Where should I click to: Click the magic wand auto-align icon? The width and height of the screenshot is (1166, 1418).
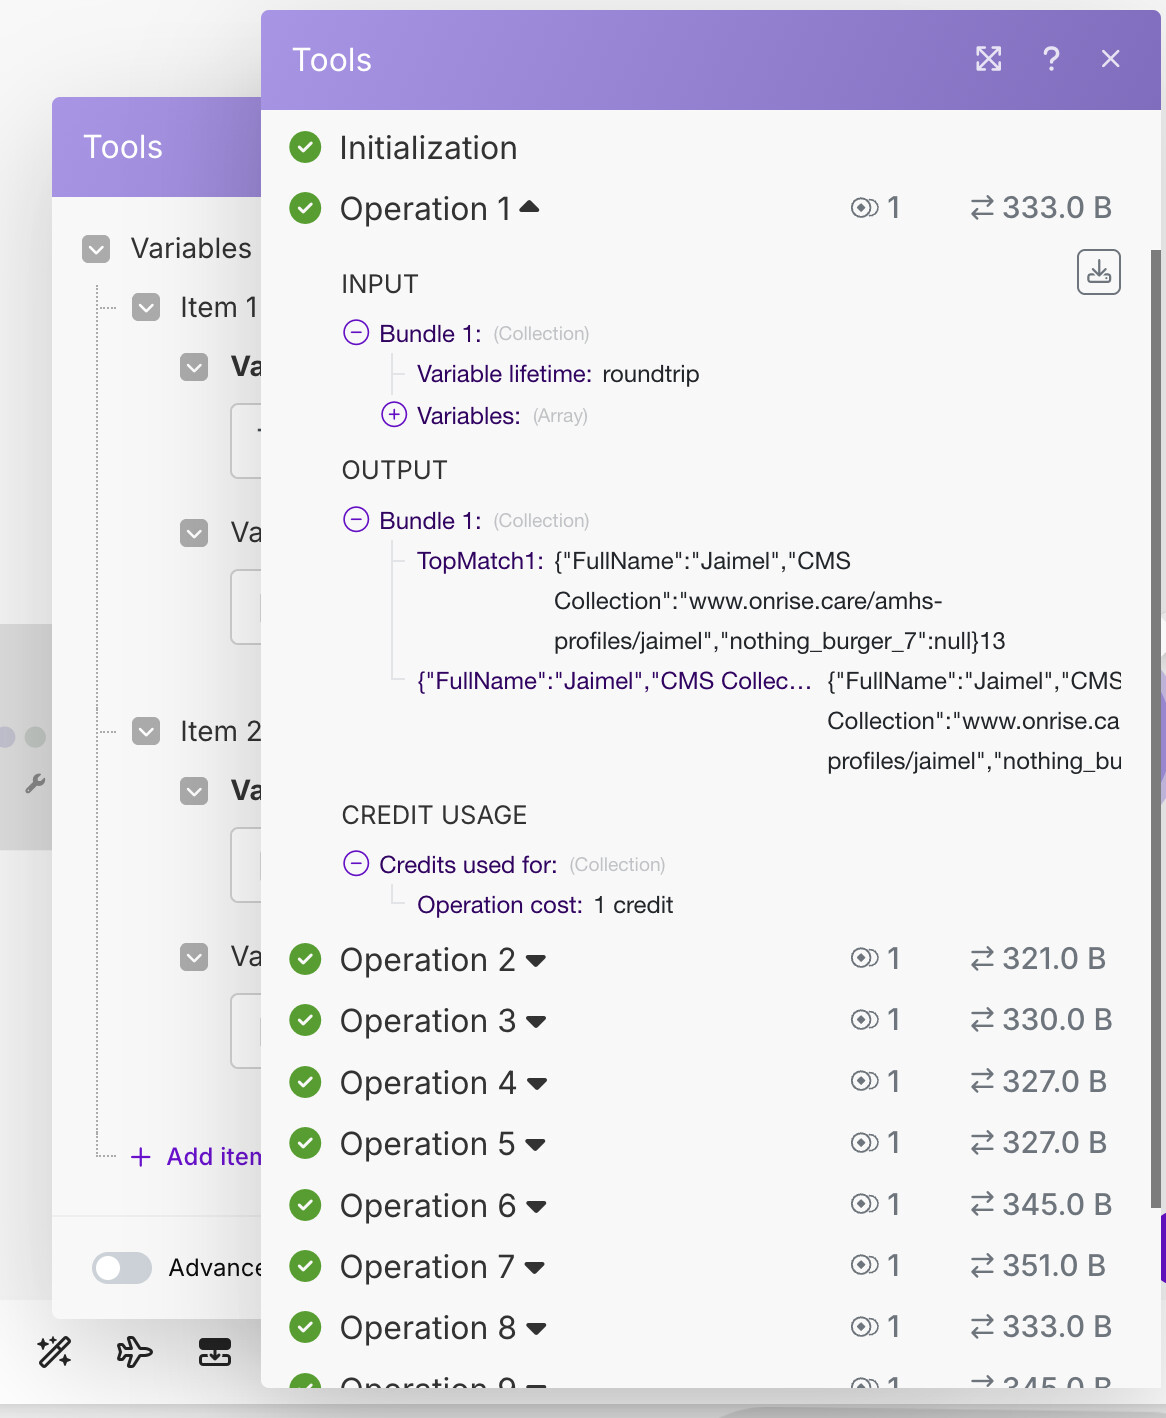(x=54, y=1352)
